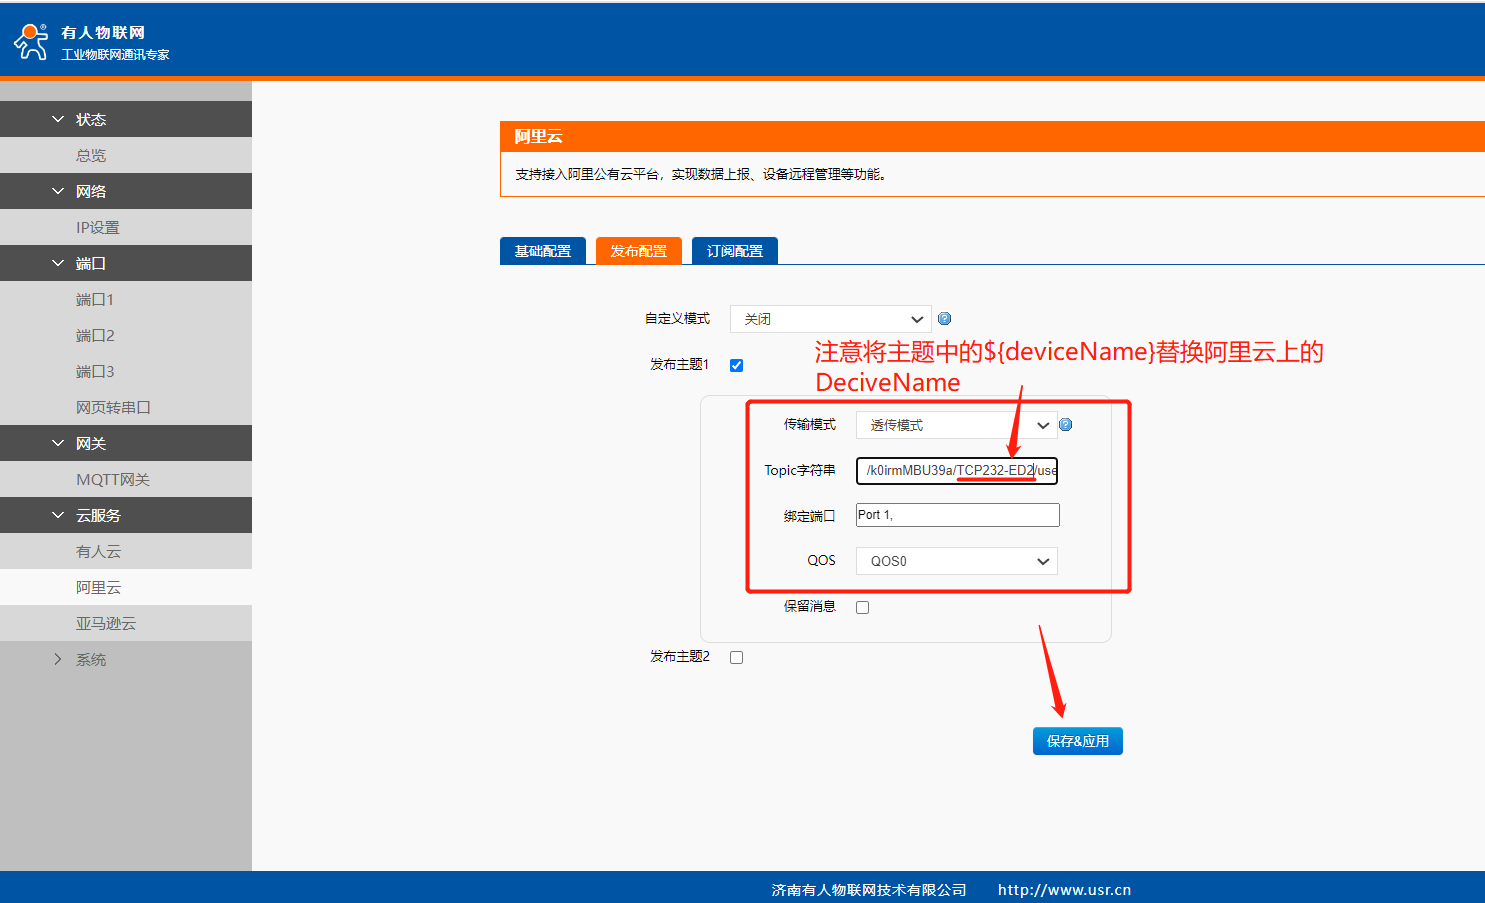Collapse the 端口 sidebar section
Screen dimensions: 1485x903
point(126,263)
